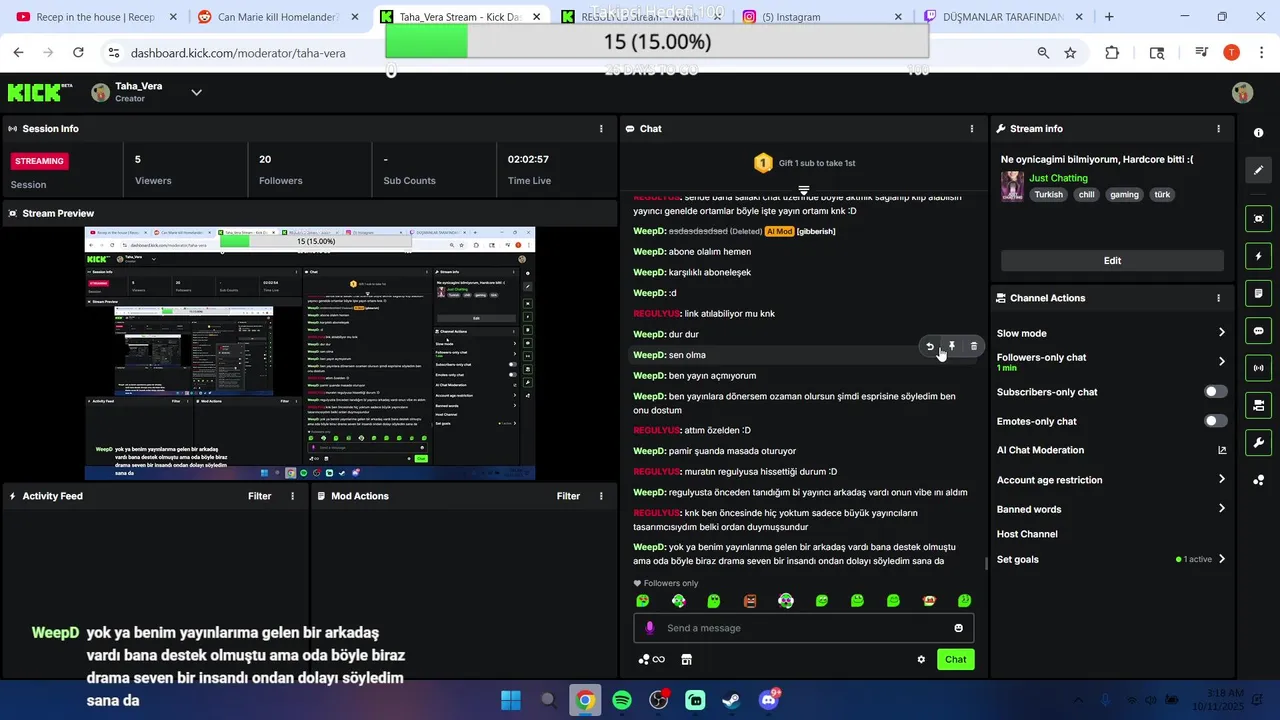This screenshot has width=1280, height=720.
Task: Open Mod Actions three-dot menu
Action: pyautogui.click(x=602, y=496)
